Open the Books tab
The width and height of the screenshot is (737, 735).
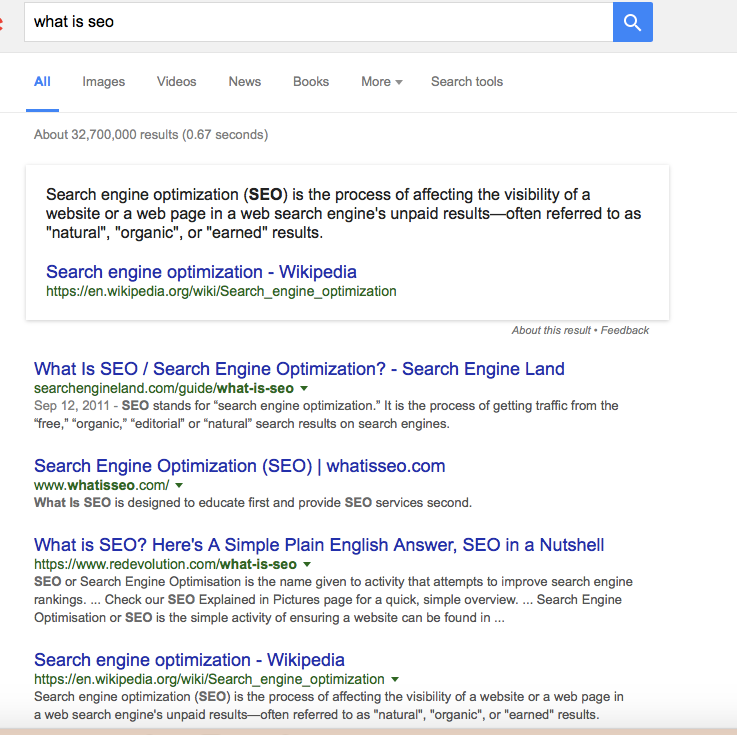(311, 82)
